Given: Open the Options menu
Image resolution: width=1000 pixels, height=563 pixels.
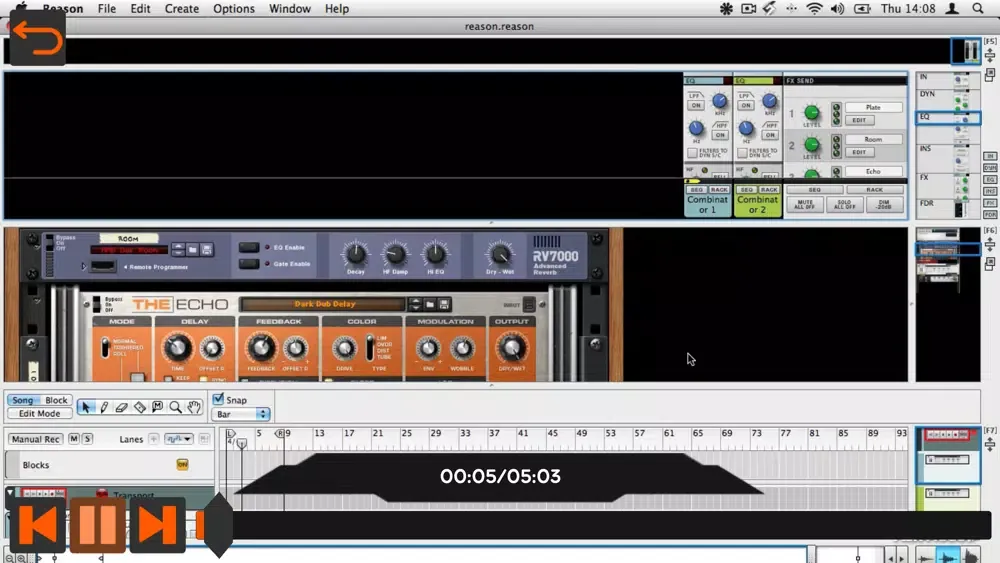Looking at the screenshot, I should pyautogui.click(x=234, y=8).
